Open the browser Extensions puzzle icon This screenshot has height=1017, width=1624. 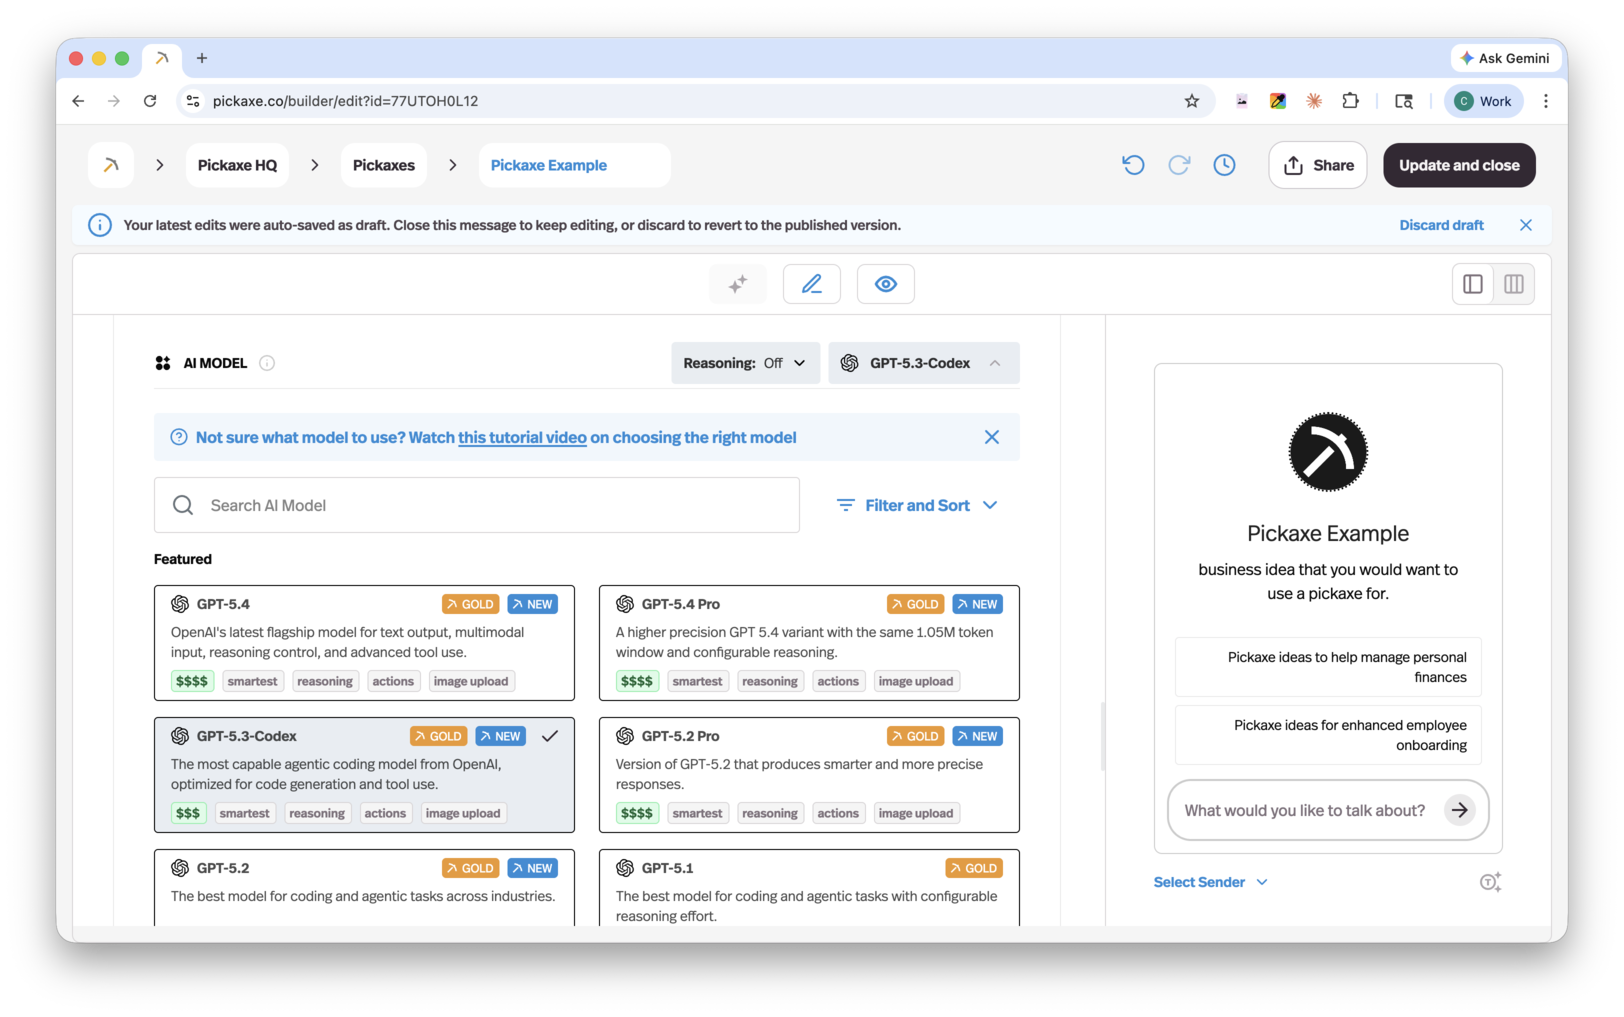(x=1351, y=101)
